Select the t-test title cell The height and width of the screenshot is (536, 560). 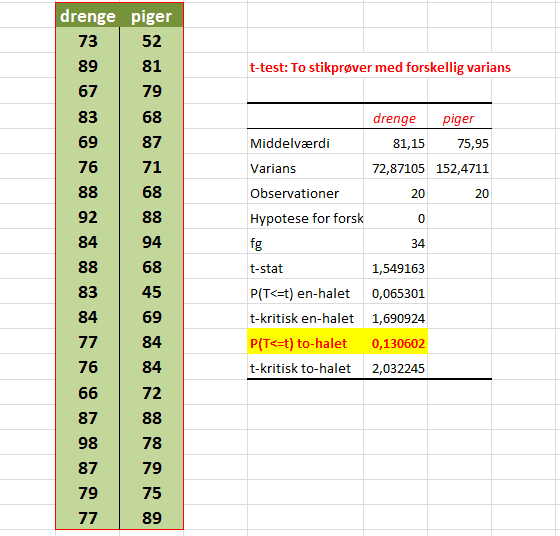[380, 67]
